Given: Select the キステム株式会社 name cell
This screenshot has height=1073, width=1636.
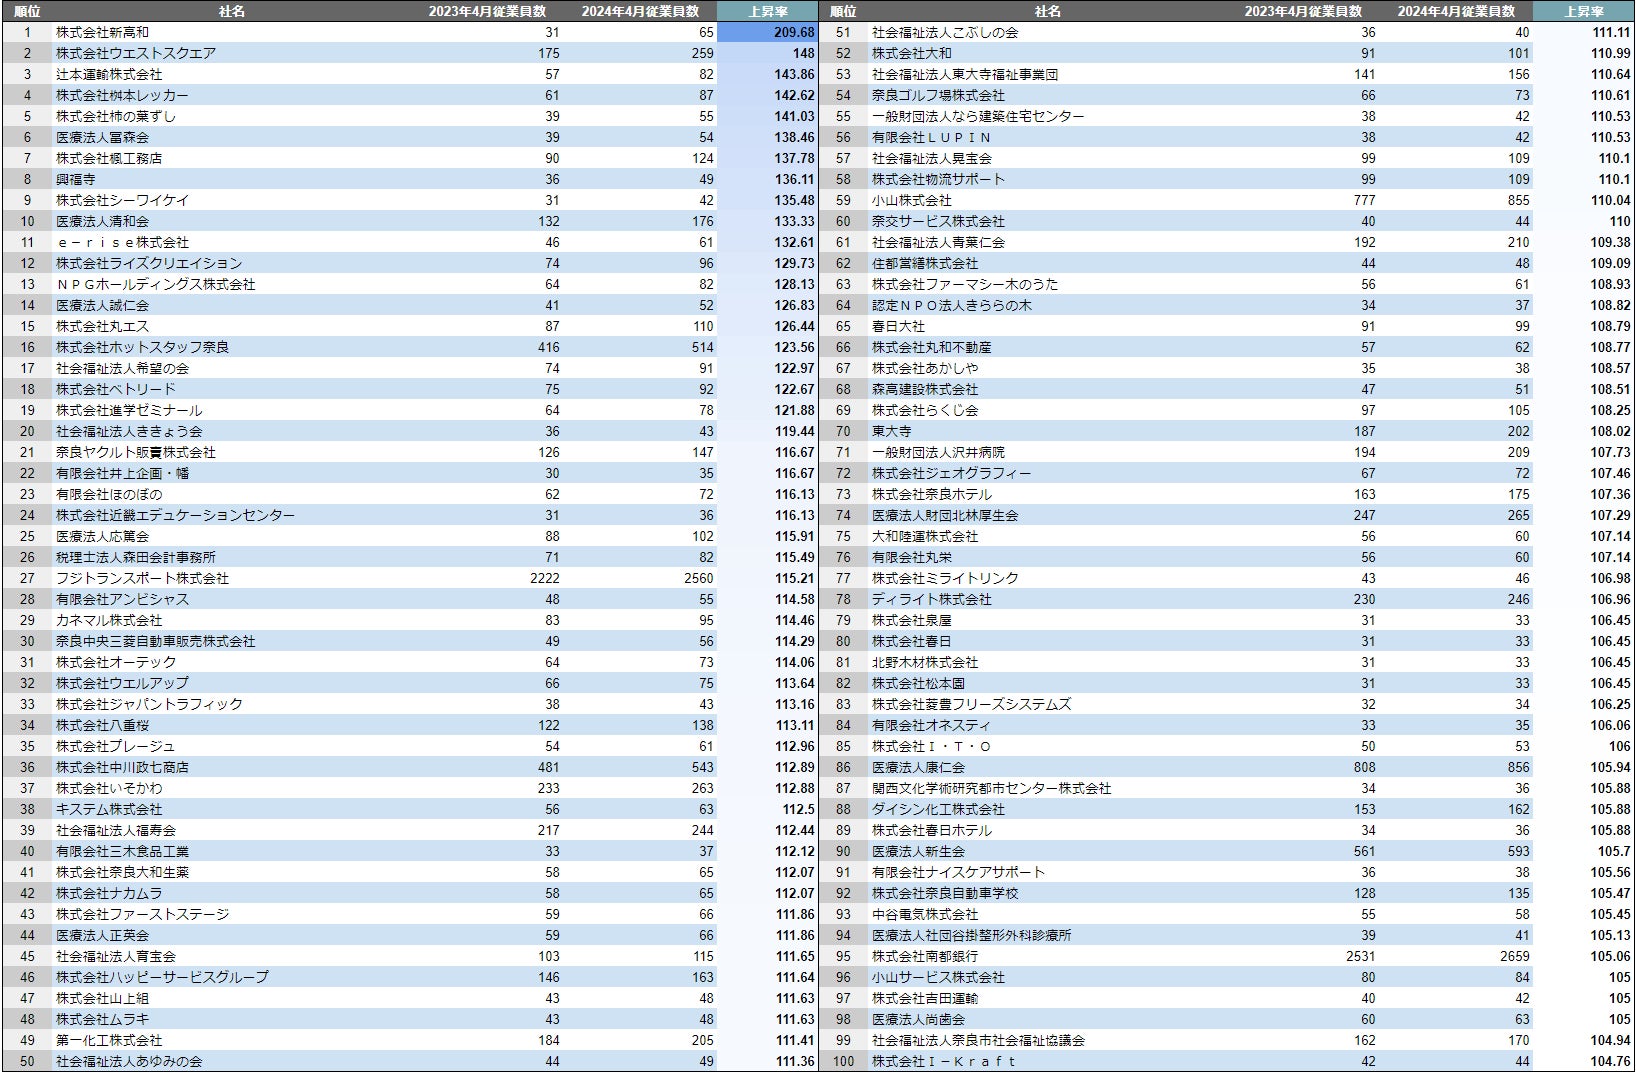Looking at the screenshot, I should click(109, 809).
